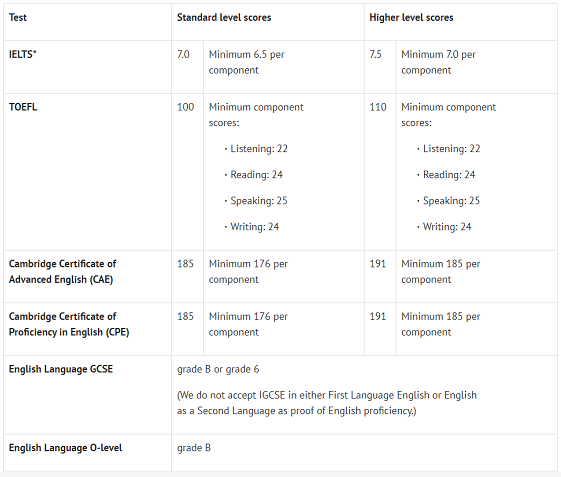Click the TOEFL row label

click(x=23, y=107)
